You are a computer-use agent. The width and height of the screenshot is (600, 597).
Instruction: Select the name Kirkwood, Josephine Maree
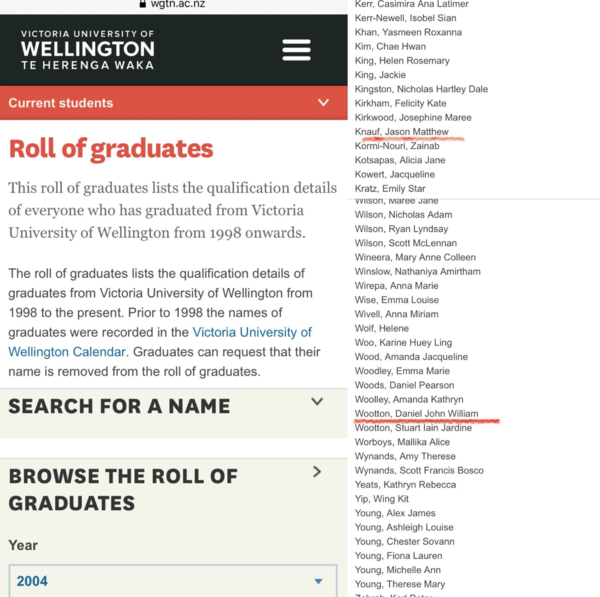(x=413, y=117)
